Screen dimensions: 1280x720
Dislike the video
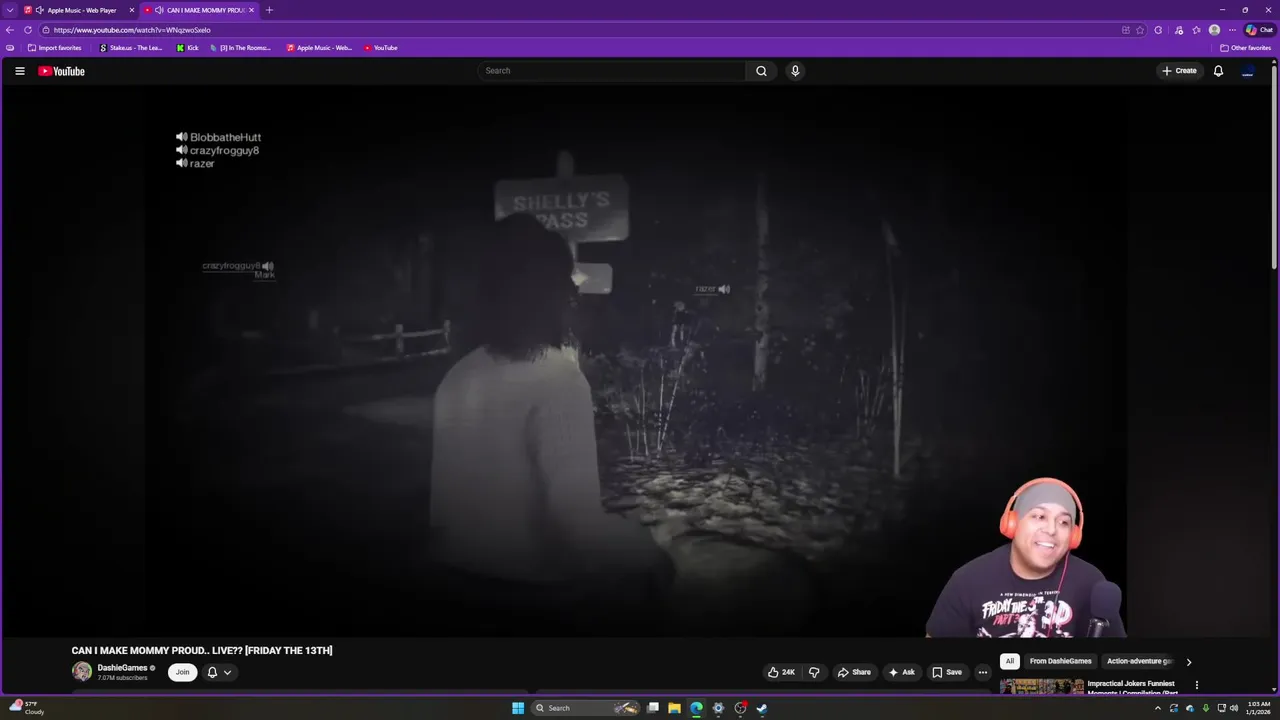814,672
